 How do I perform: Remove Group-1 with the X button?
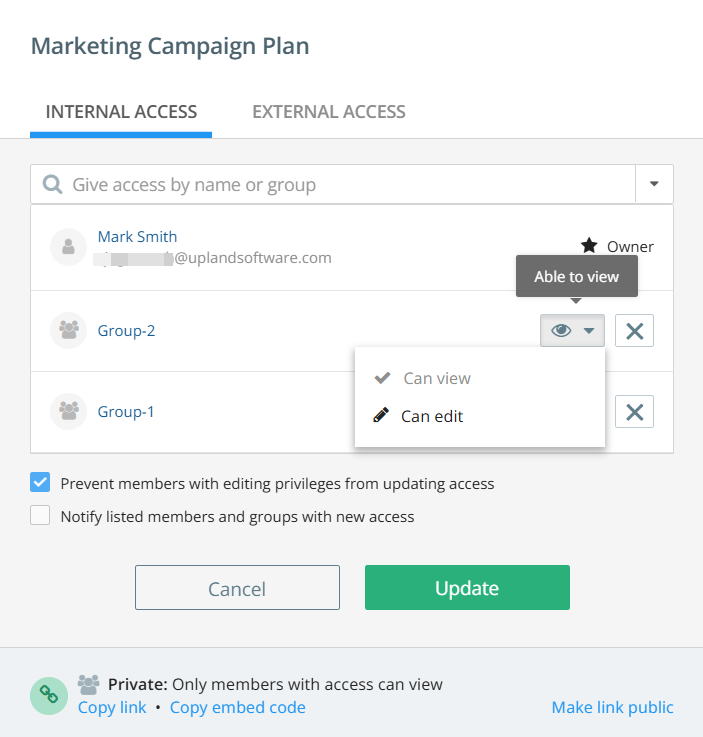coord(634,412)
